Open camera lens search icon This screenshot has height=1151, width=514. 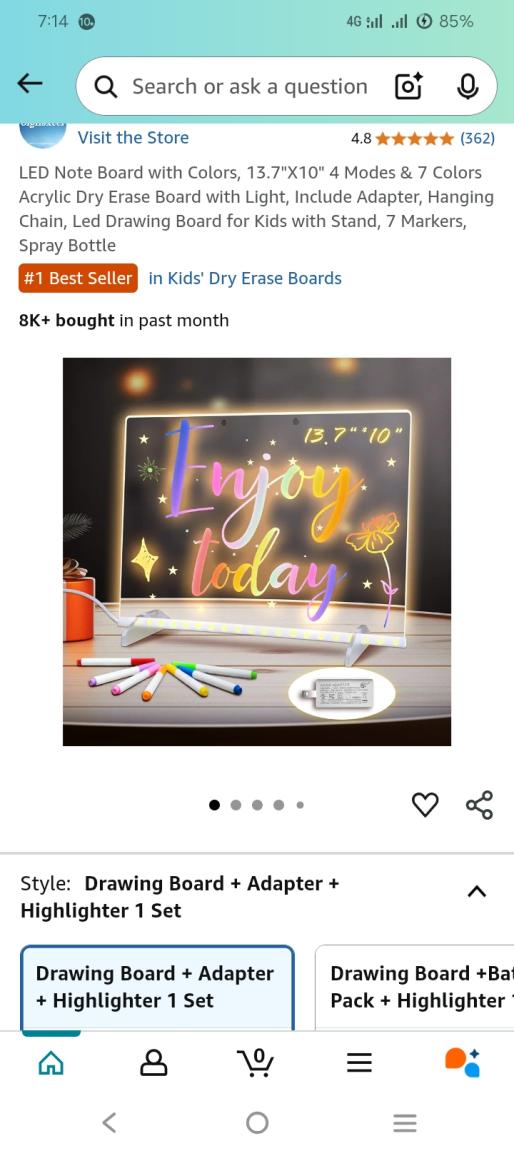tap(408, 87)
